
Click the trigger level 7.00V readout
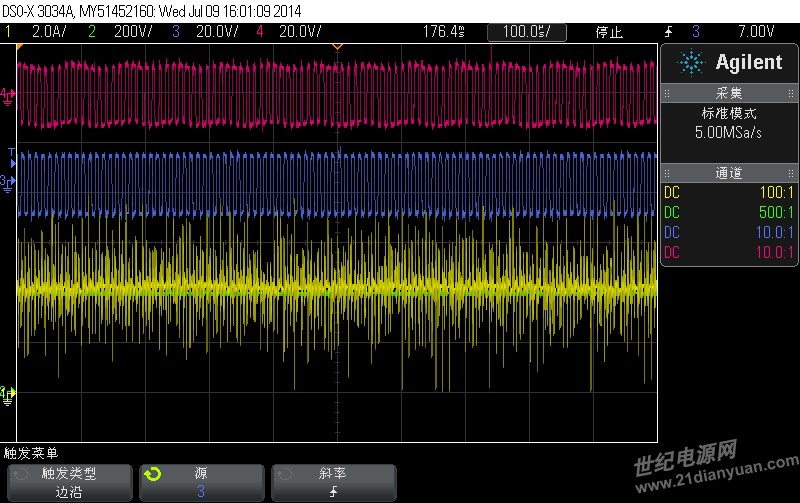click(756, 32)
